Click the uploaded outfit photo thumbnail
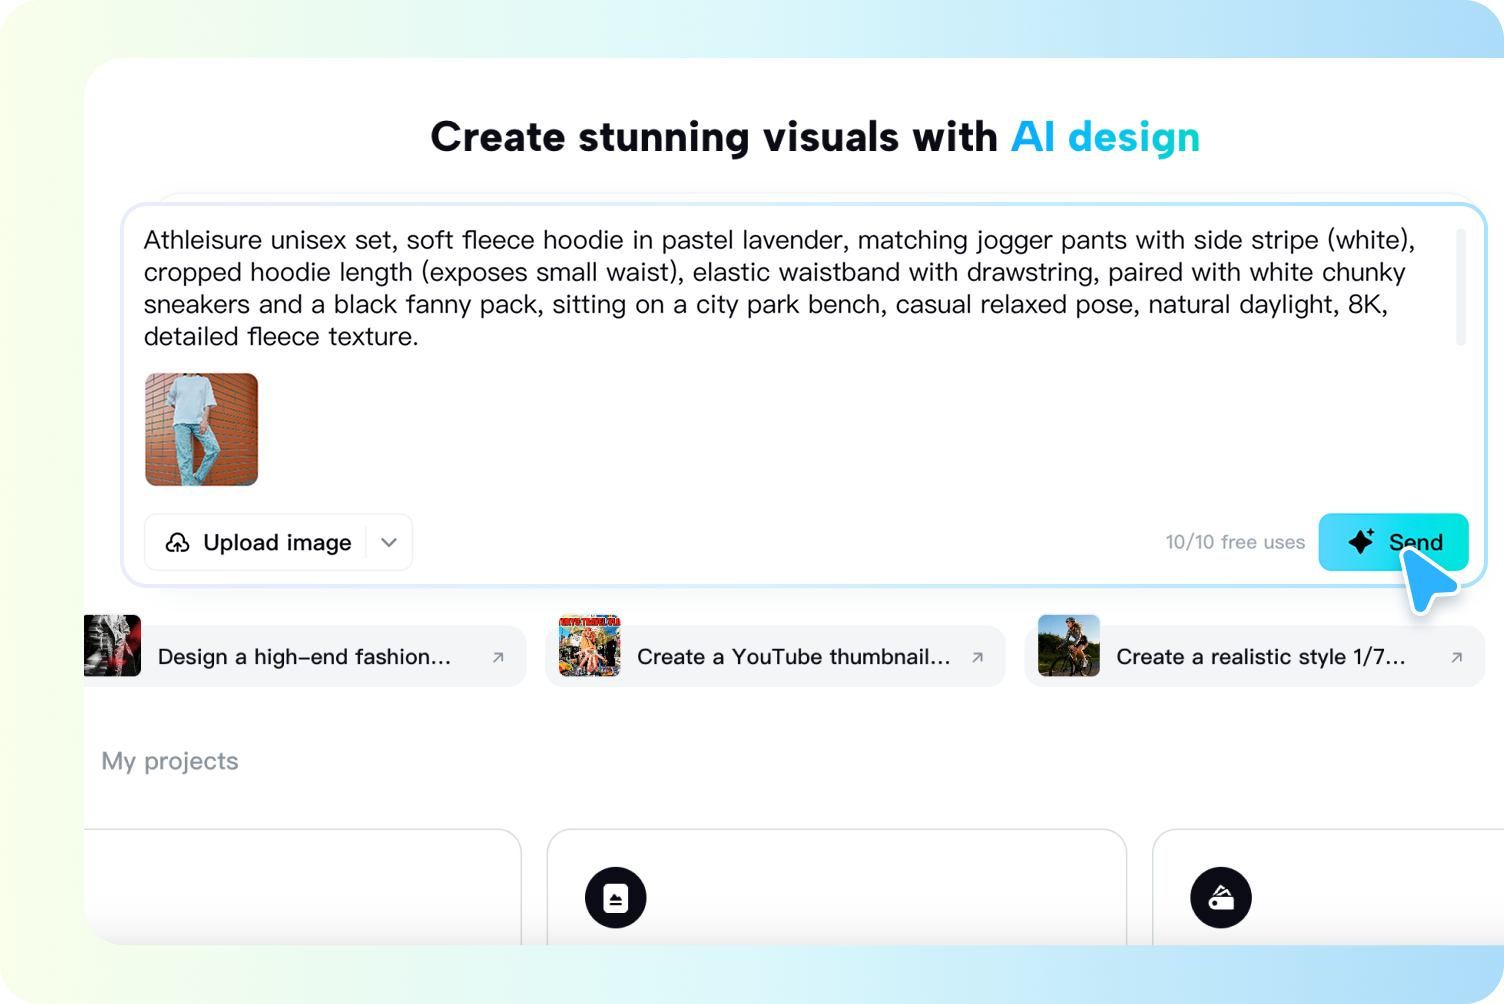1504x1004 pixels. (x=201, y=429)
